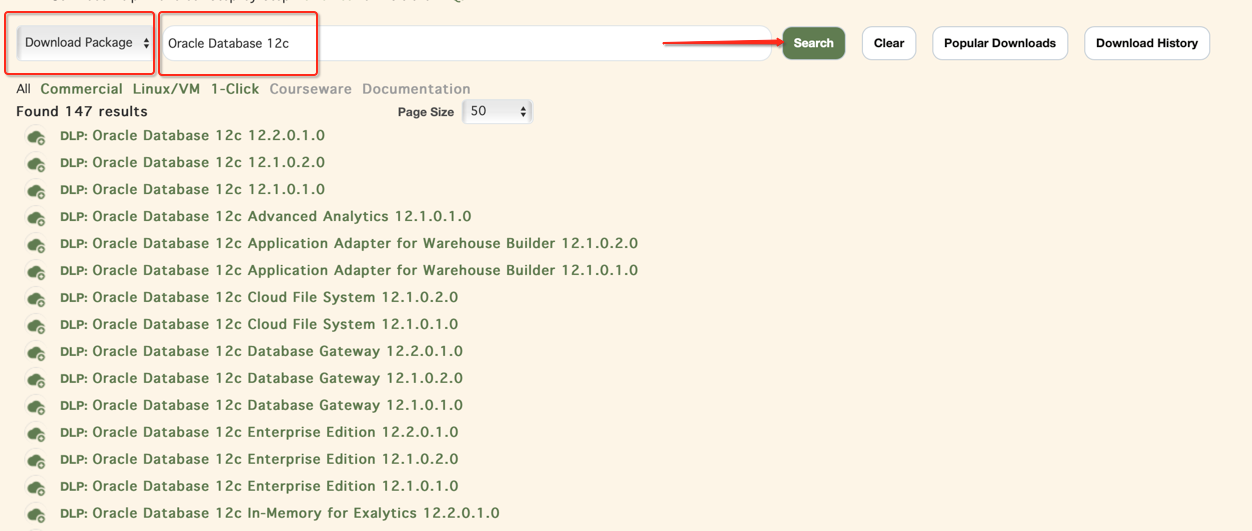Click cloud icon for Warehouse Builder 12.1.0.1.0

(36, 272)
